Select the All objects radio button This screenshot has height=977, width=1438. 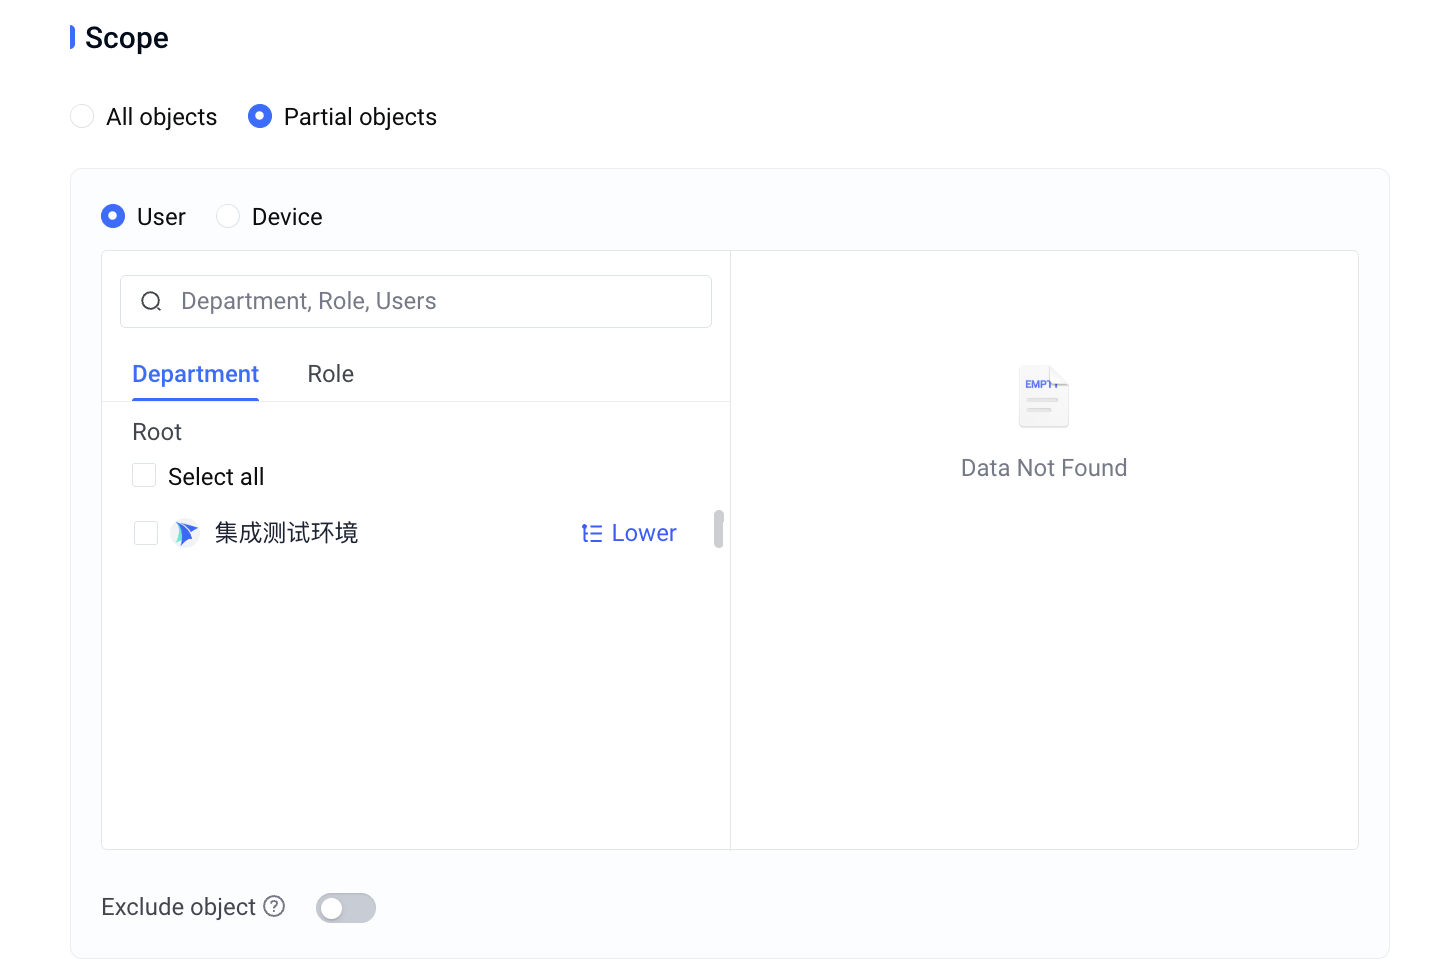point(82,116)
